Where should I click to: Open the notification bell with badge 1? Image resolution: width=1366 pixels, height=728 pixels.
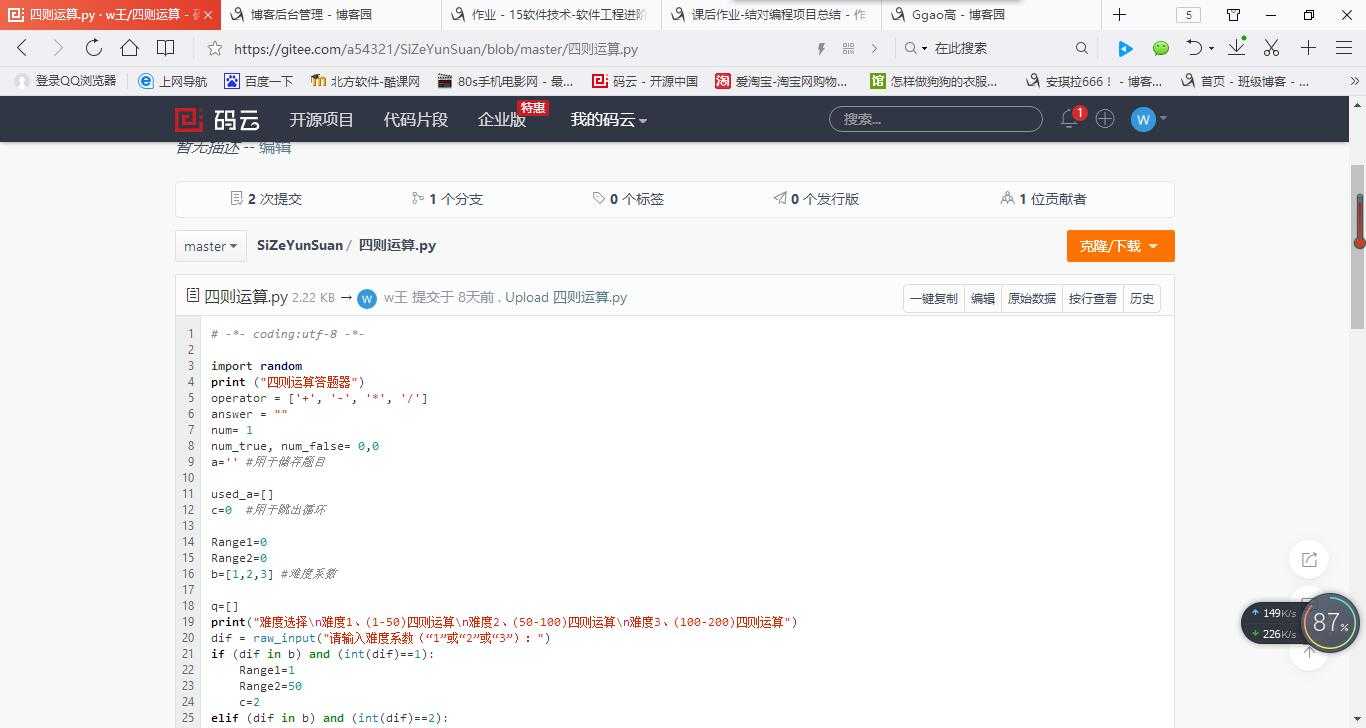(1069, 119)
